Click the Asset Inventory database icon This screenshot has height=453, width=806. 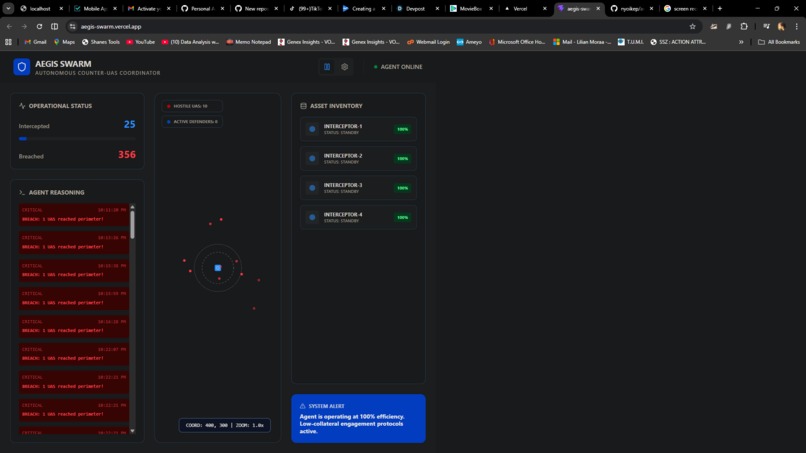(303, 106)
